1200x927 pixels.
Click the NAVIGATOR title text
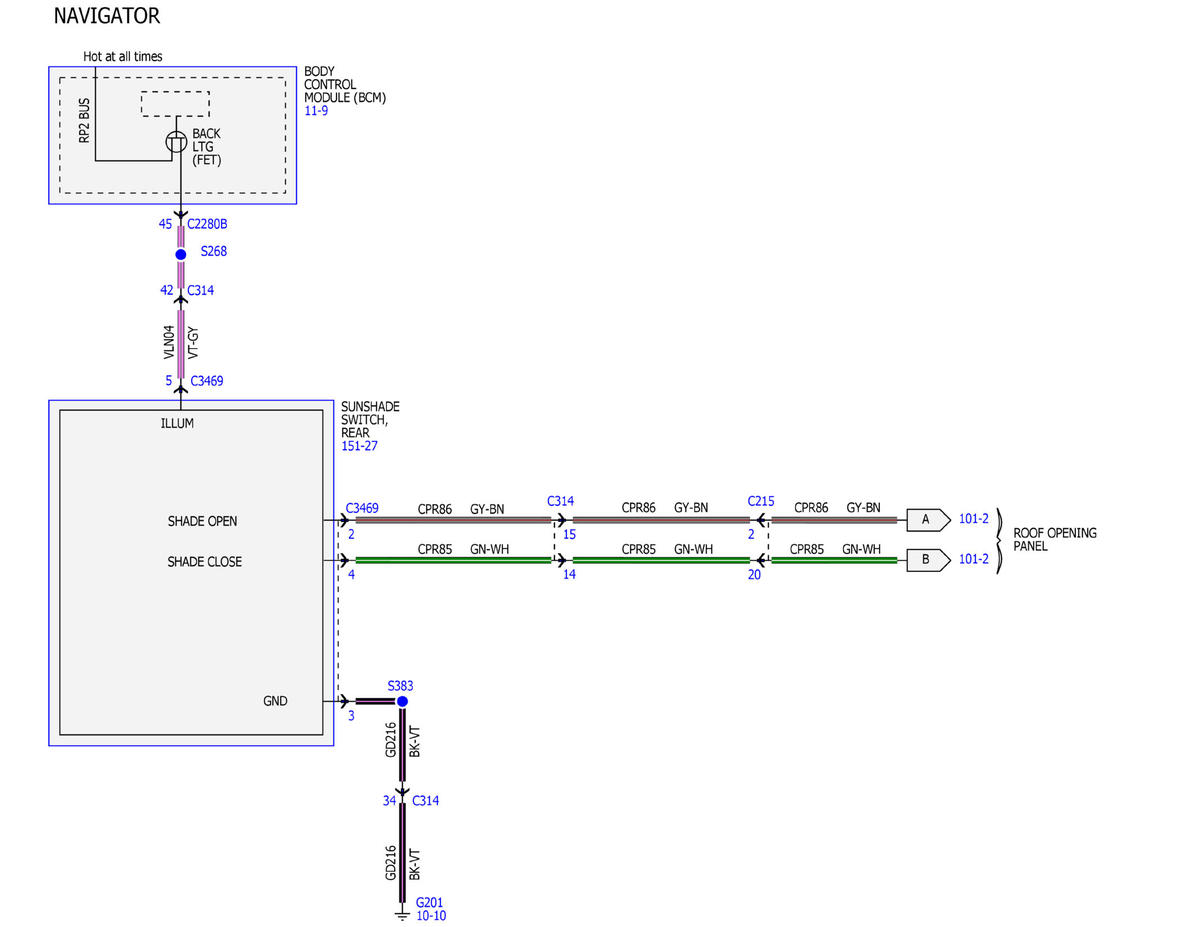pyautogui.click(x=107, y=17)
